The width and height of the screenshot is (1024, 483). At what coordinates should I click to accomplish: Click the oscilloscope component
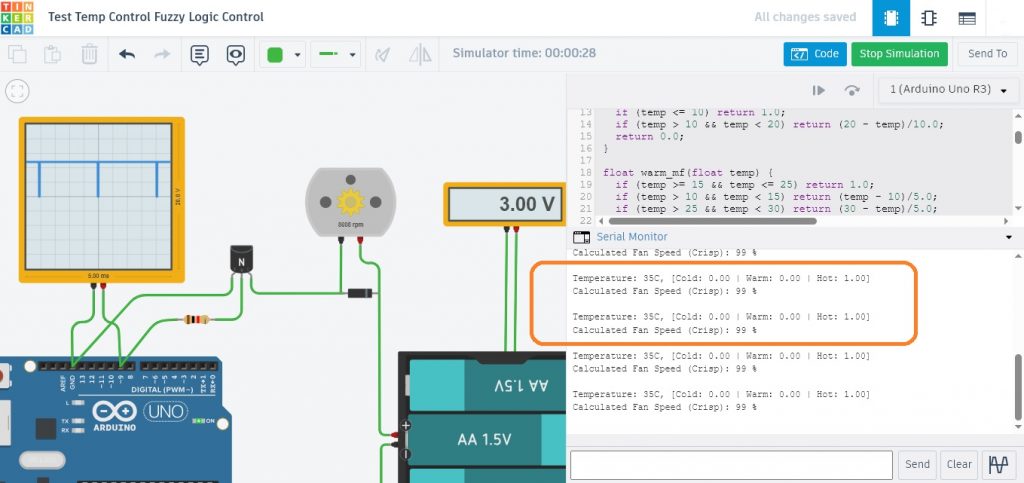(x=101, y=199)
